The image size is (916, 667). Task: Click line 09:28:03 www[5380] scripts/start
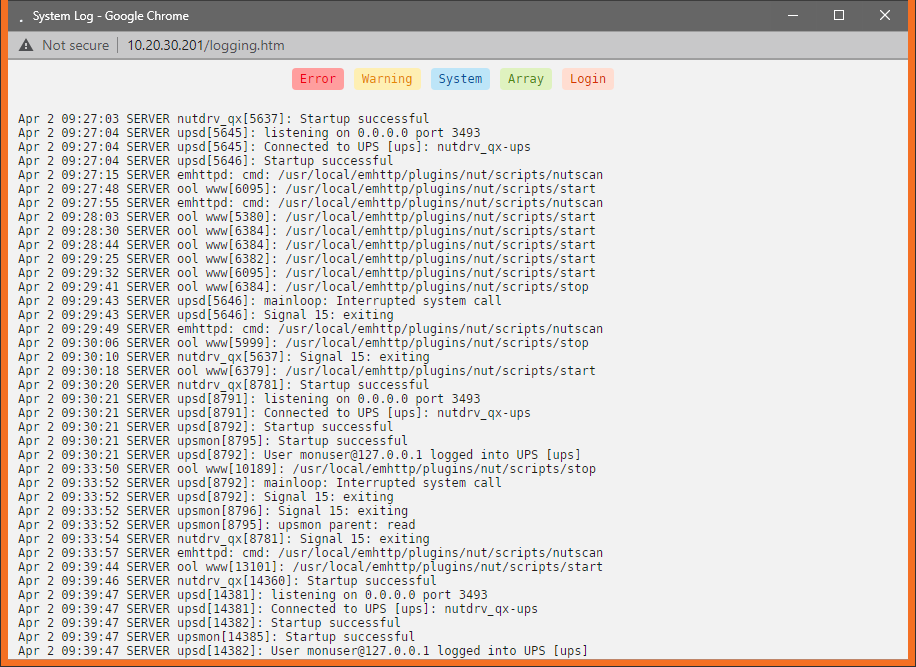tap(307, 217)
